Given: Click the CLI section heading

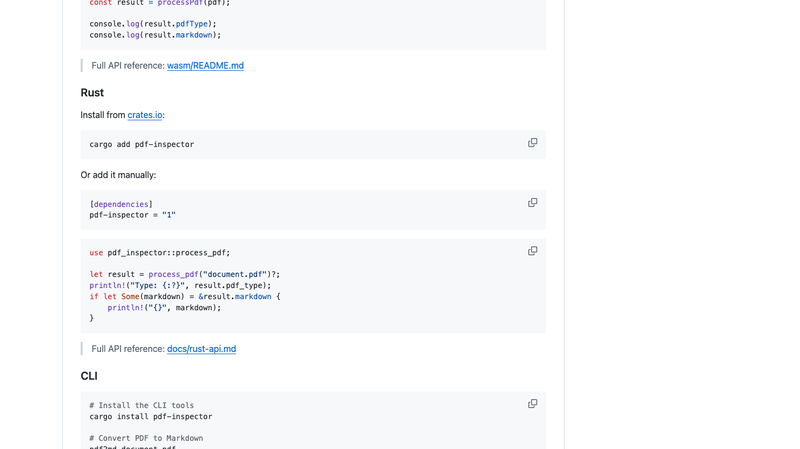Looking at the screenshot, I should pyautogui.click(x=89, y=376).
